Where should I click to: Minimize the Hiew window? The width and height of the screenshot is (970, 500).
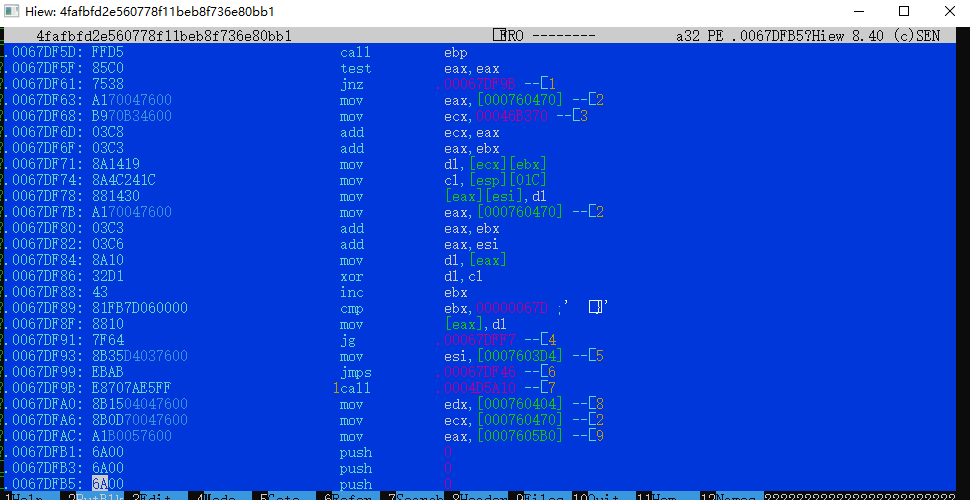coord(858,11)
